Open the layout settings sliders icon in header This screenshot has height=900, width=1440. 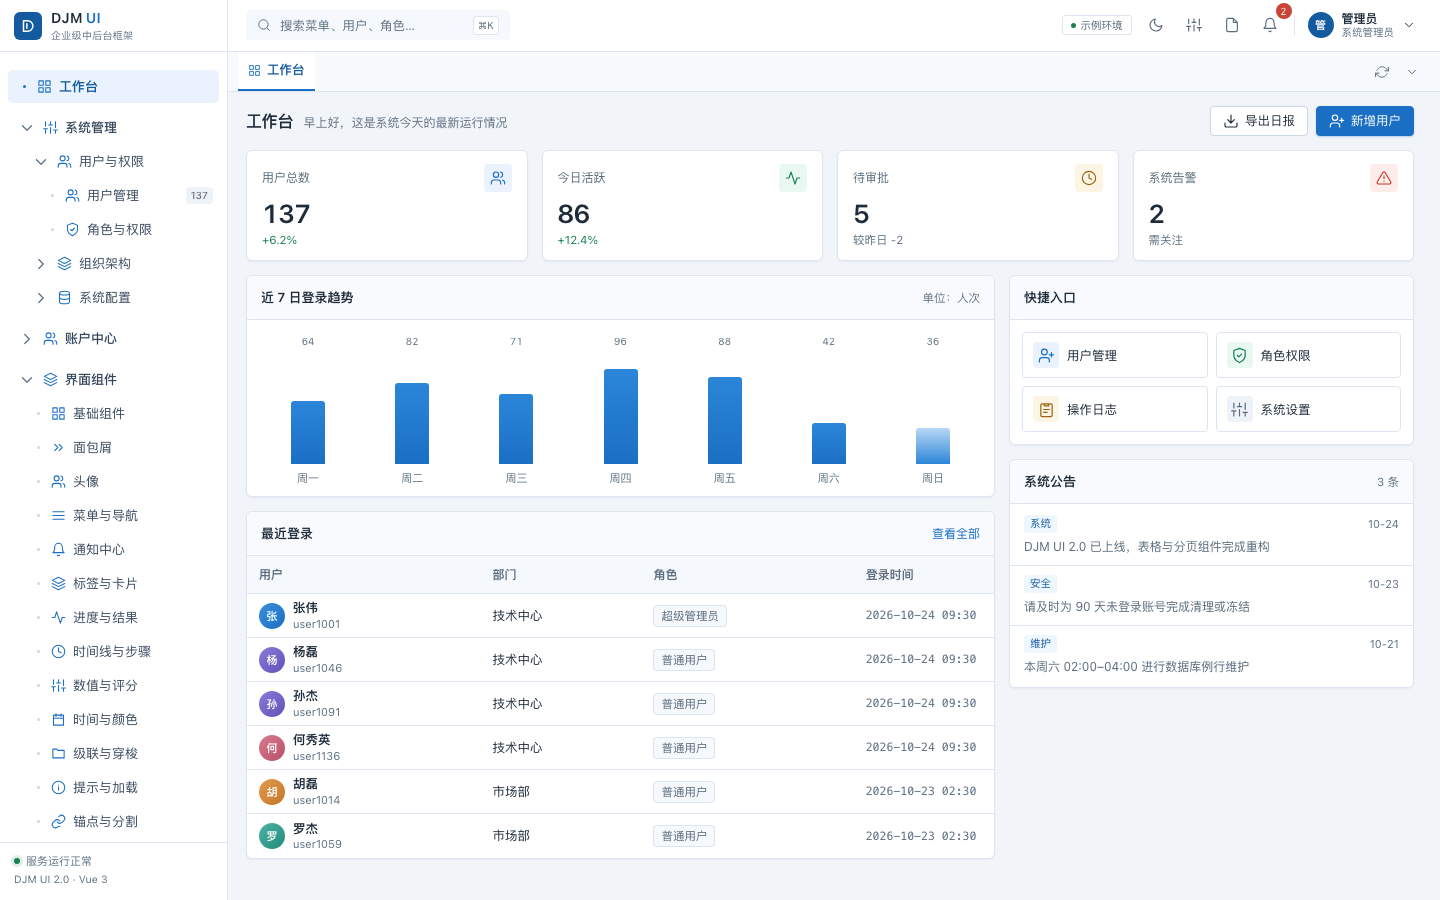[1194, 25]
